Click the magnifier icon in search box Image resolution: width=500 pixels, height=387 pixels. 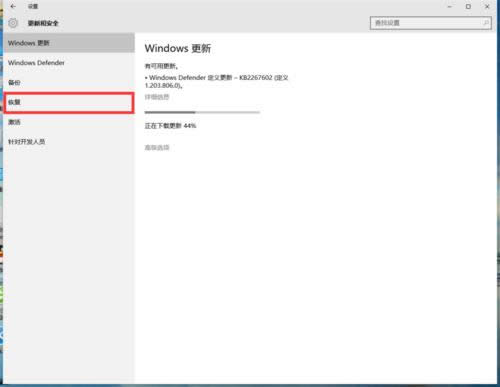point(486,23)
